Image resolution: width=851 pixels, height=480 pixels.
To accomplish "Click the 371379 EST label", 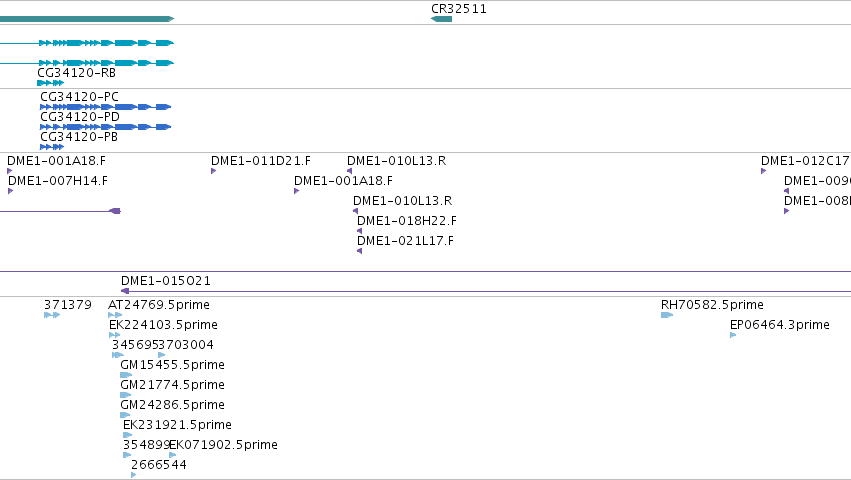I will tap(68, 305).
